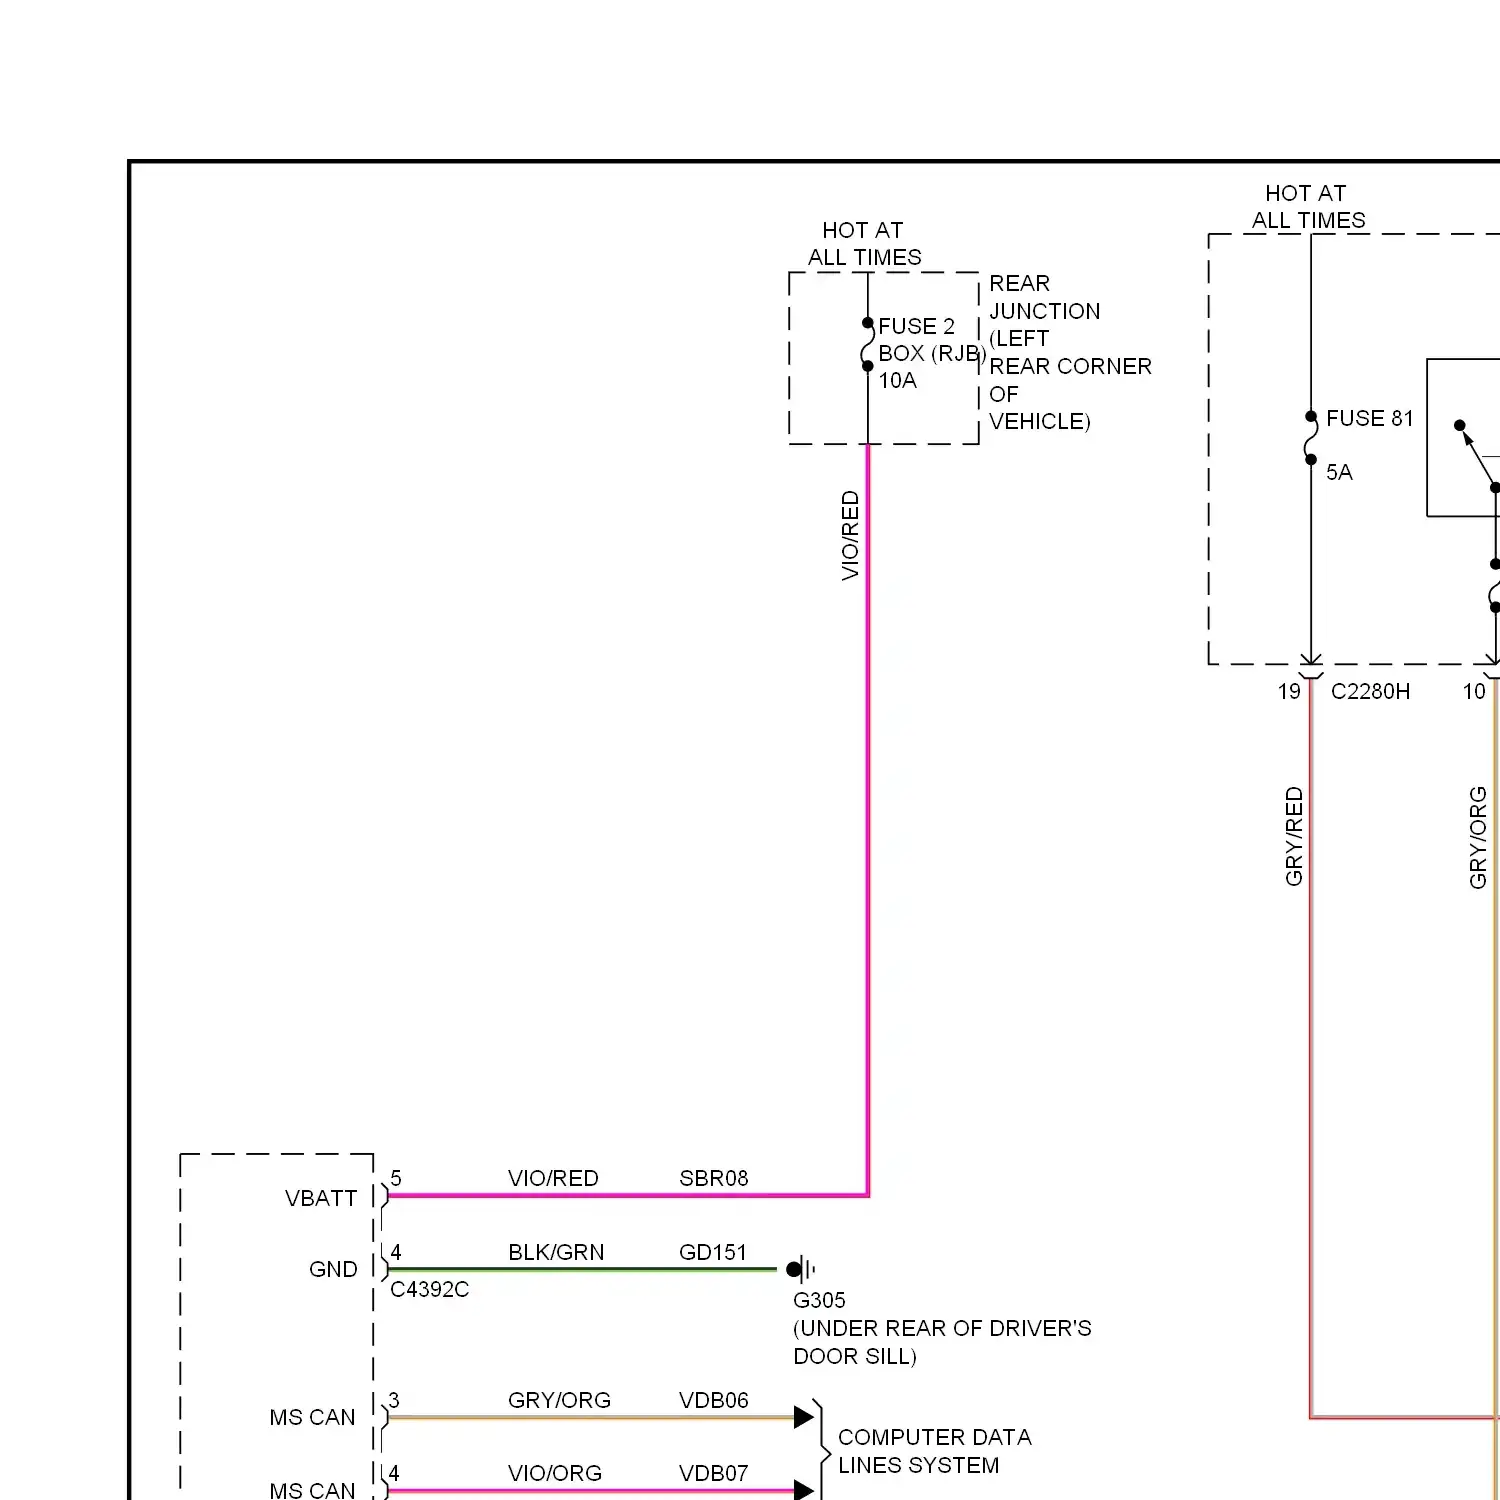Select the 'MS CAN' label beside VIO/ORG wire
This screenshot has height=1500, width=1500.
click(312, 1490)
